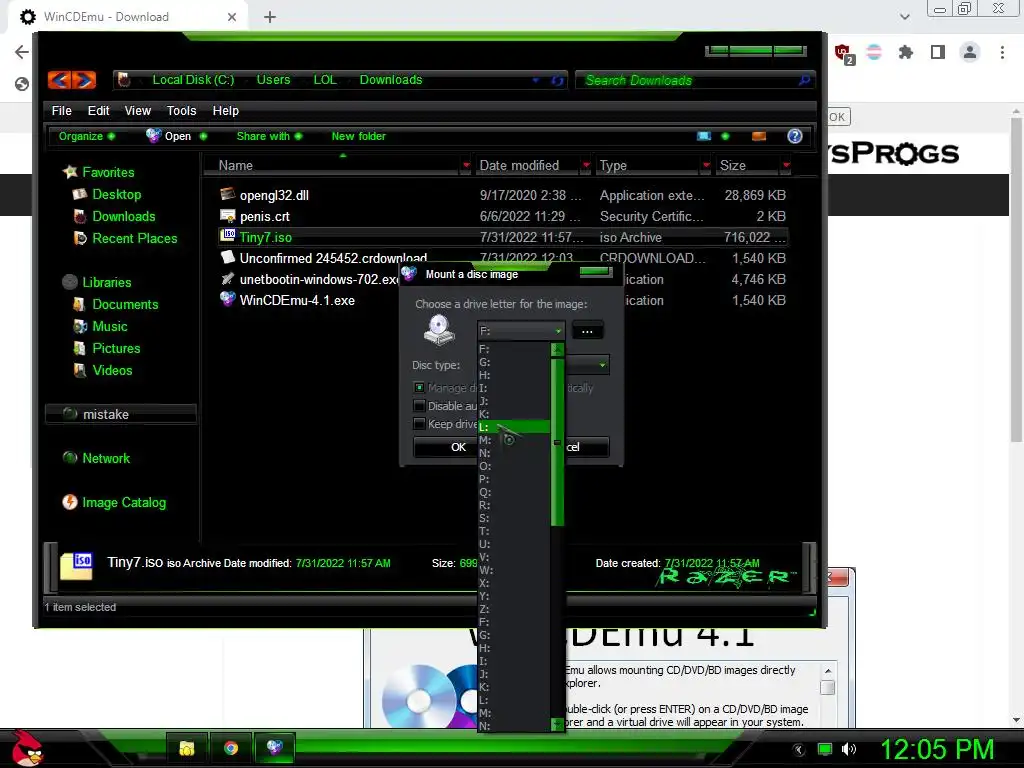Open the Organize dropdown
The height and width of the screenshot is (768, 1024).
[87, 136]
